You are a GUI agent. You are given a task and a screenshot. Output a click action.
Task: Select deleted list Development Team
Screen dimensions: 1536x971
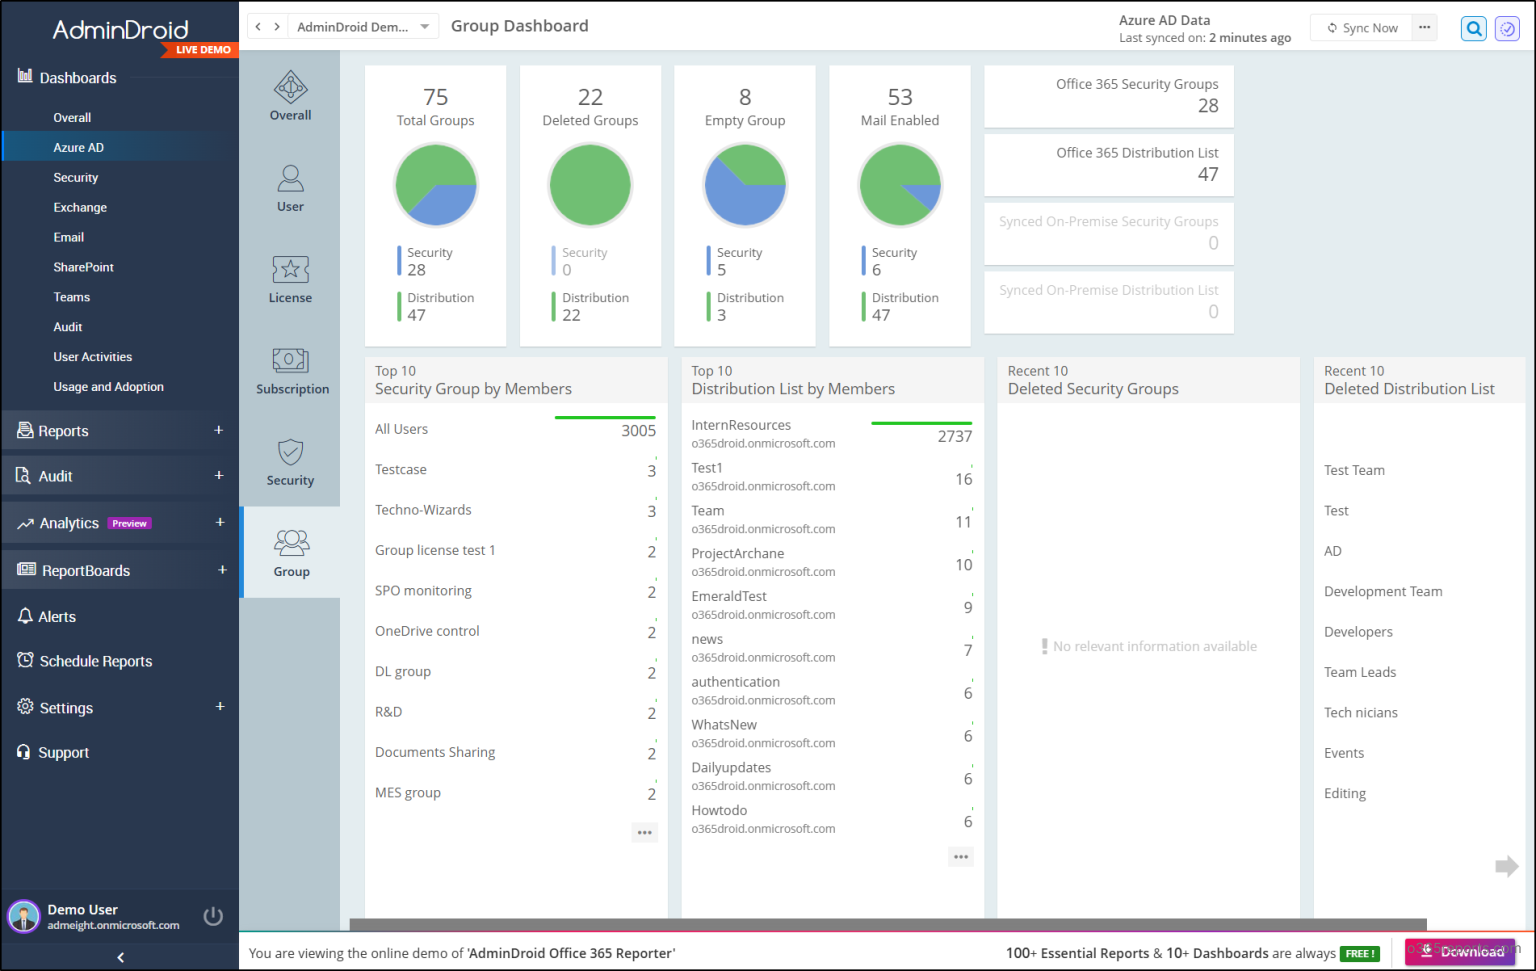pyautogui.click(x=1383, y=591)
